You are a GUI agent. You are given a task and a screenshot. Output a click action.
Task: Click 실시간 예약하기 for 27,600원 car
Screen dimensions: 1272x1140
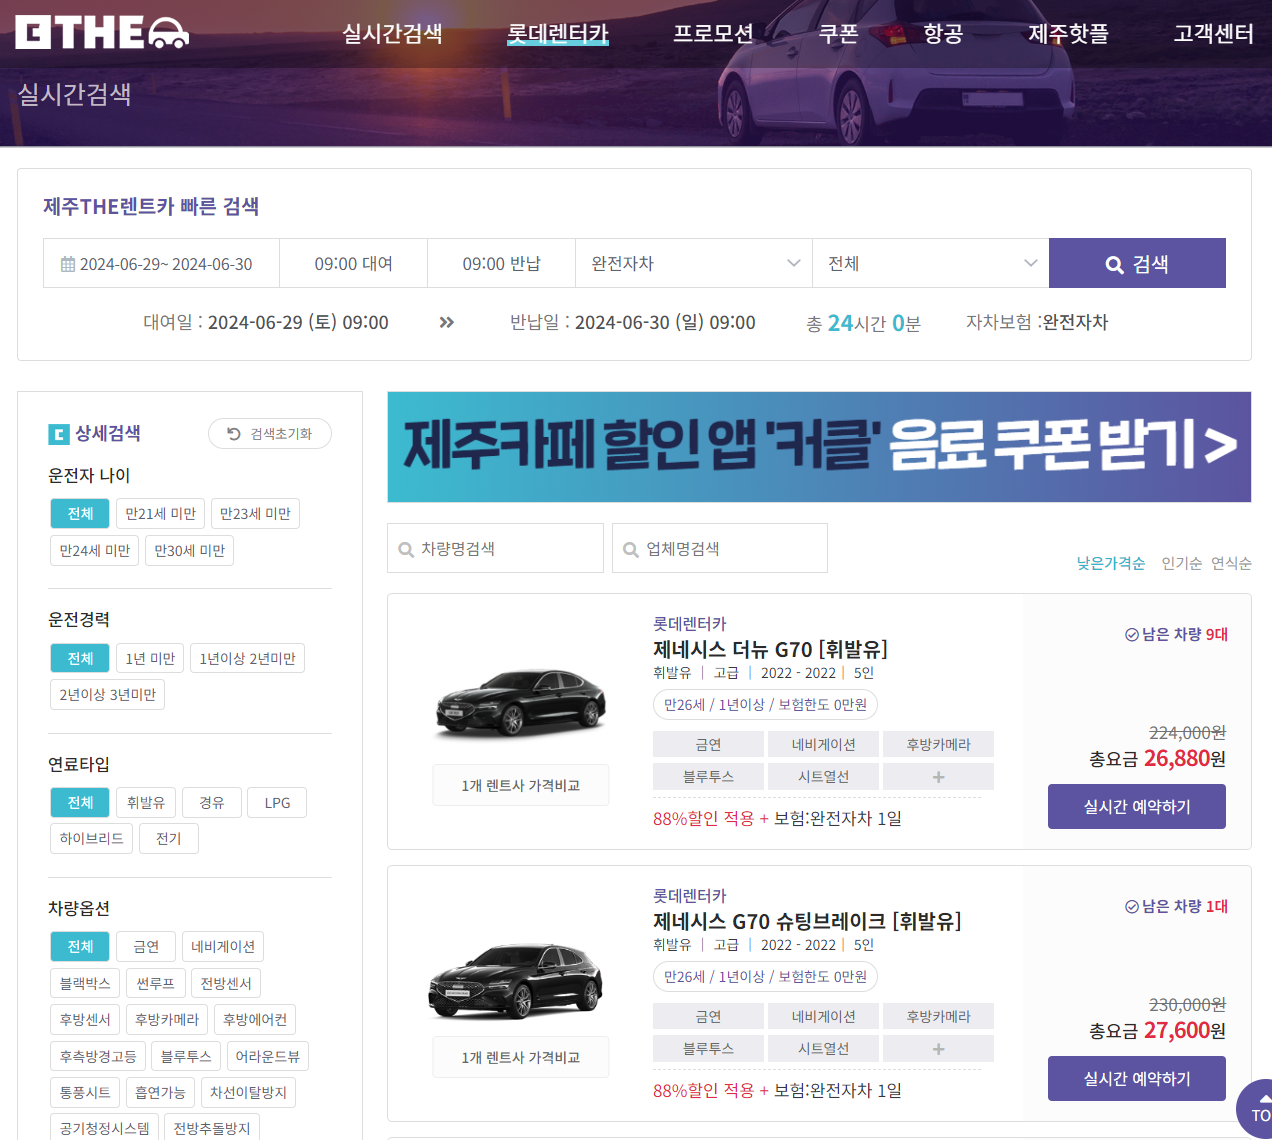1137,1079
